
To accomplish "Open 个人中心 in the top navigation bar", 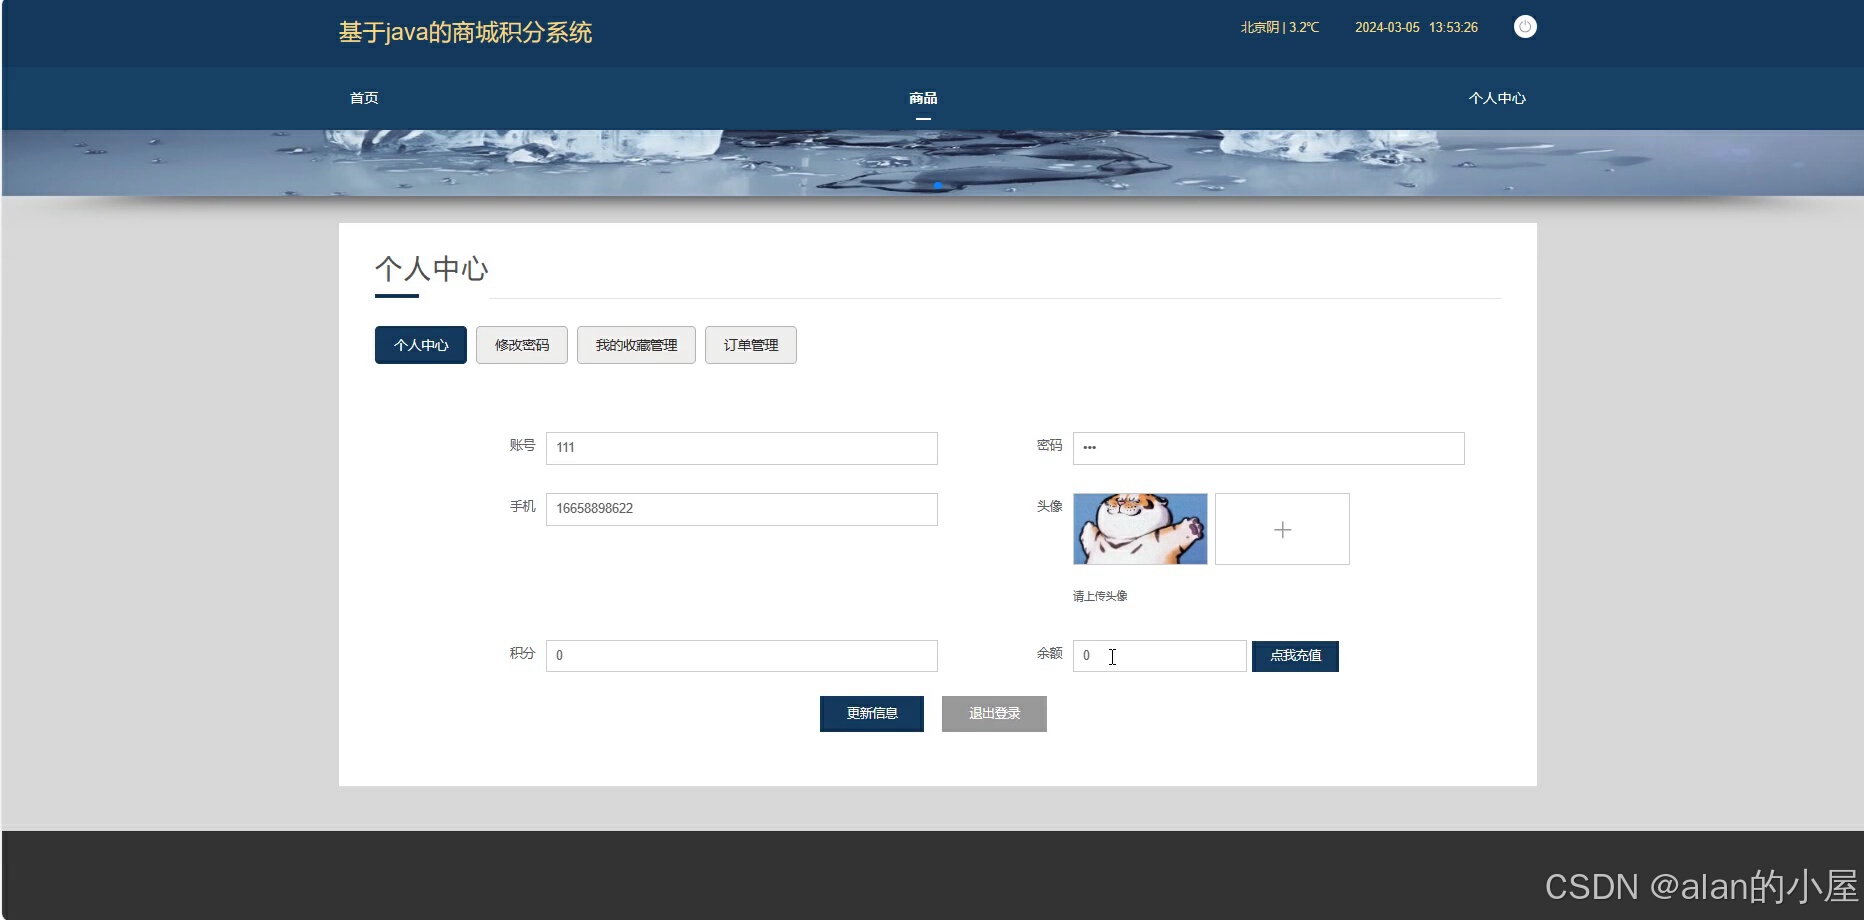I will point(1497,98).
